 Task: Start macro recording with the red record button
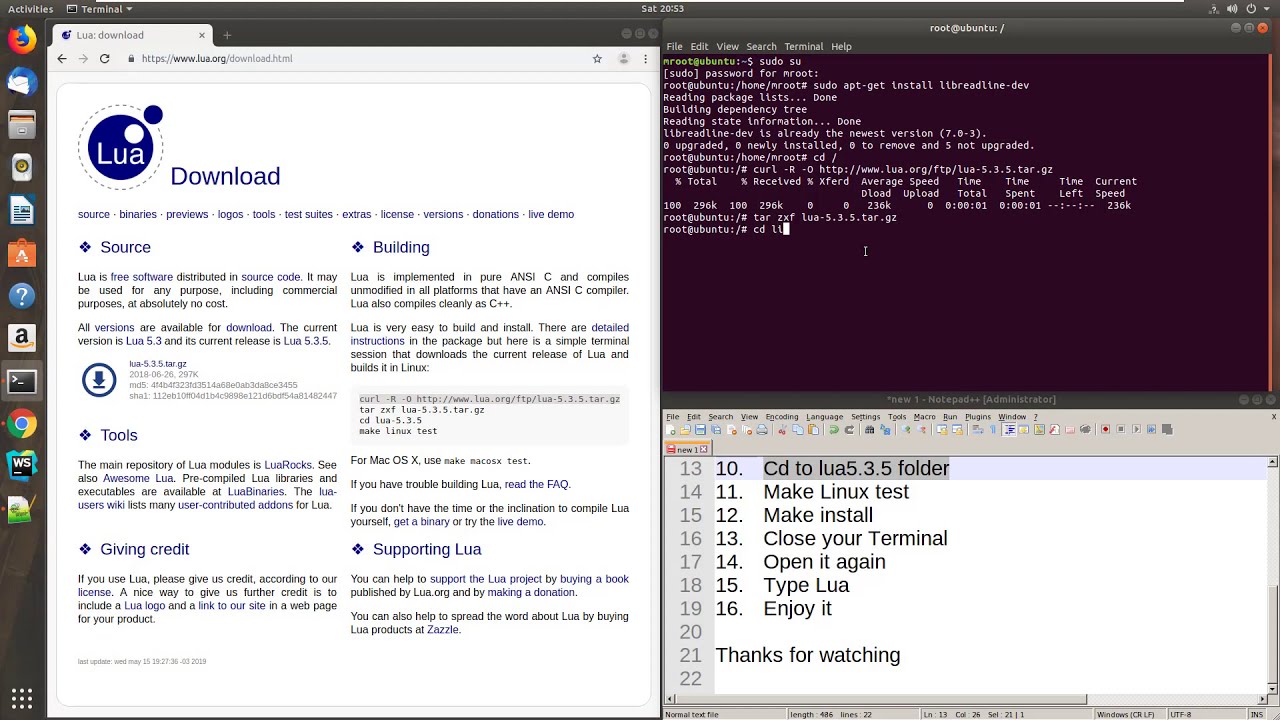coord(1105,430)
